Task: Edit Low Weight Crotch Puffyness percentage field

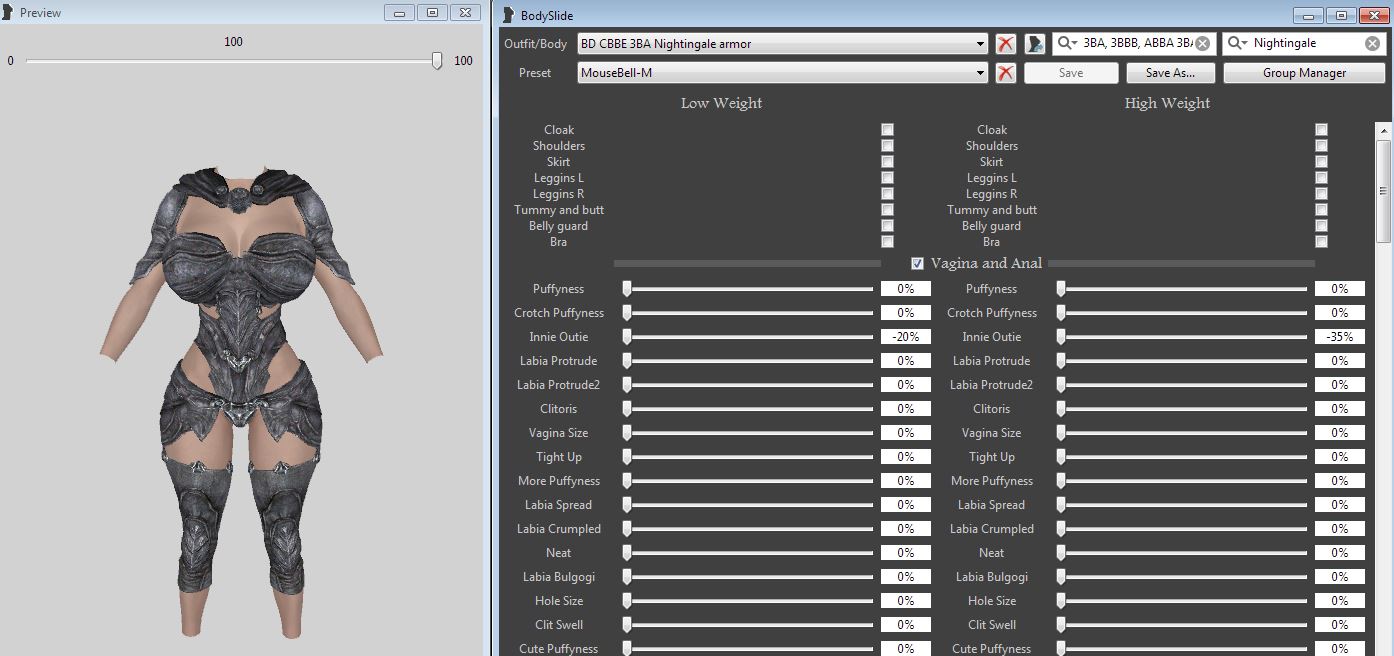Action: (905, 313)
